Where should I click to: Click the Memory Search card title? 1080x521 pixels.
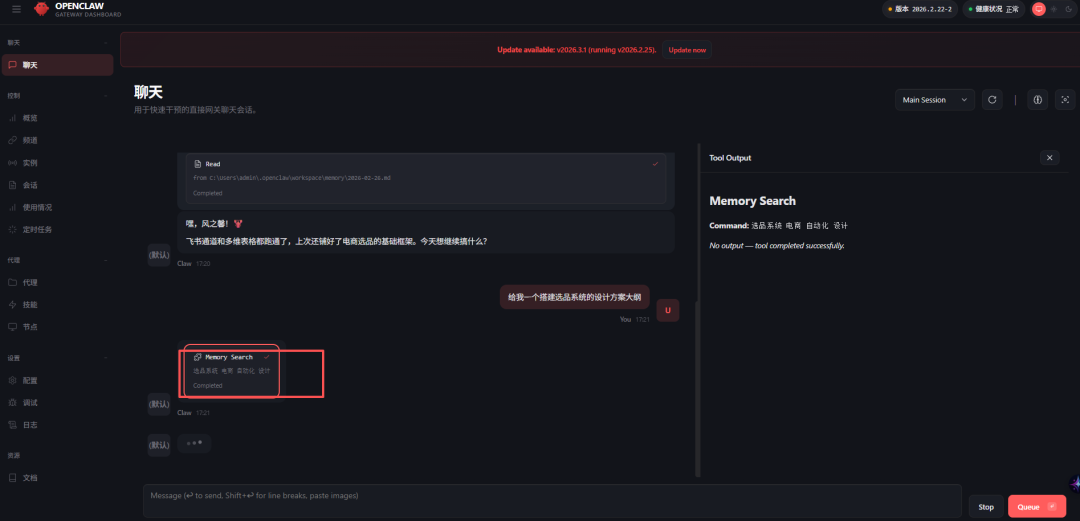point(229,357)
